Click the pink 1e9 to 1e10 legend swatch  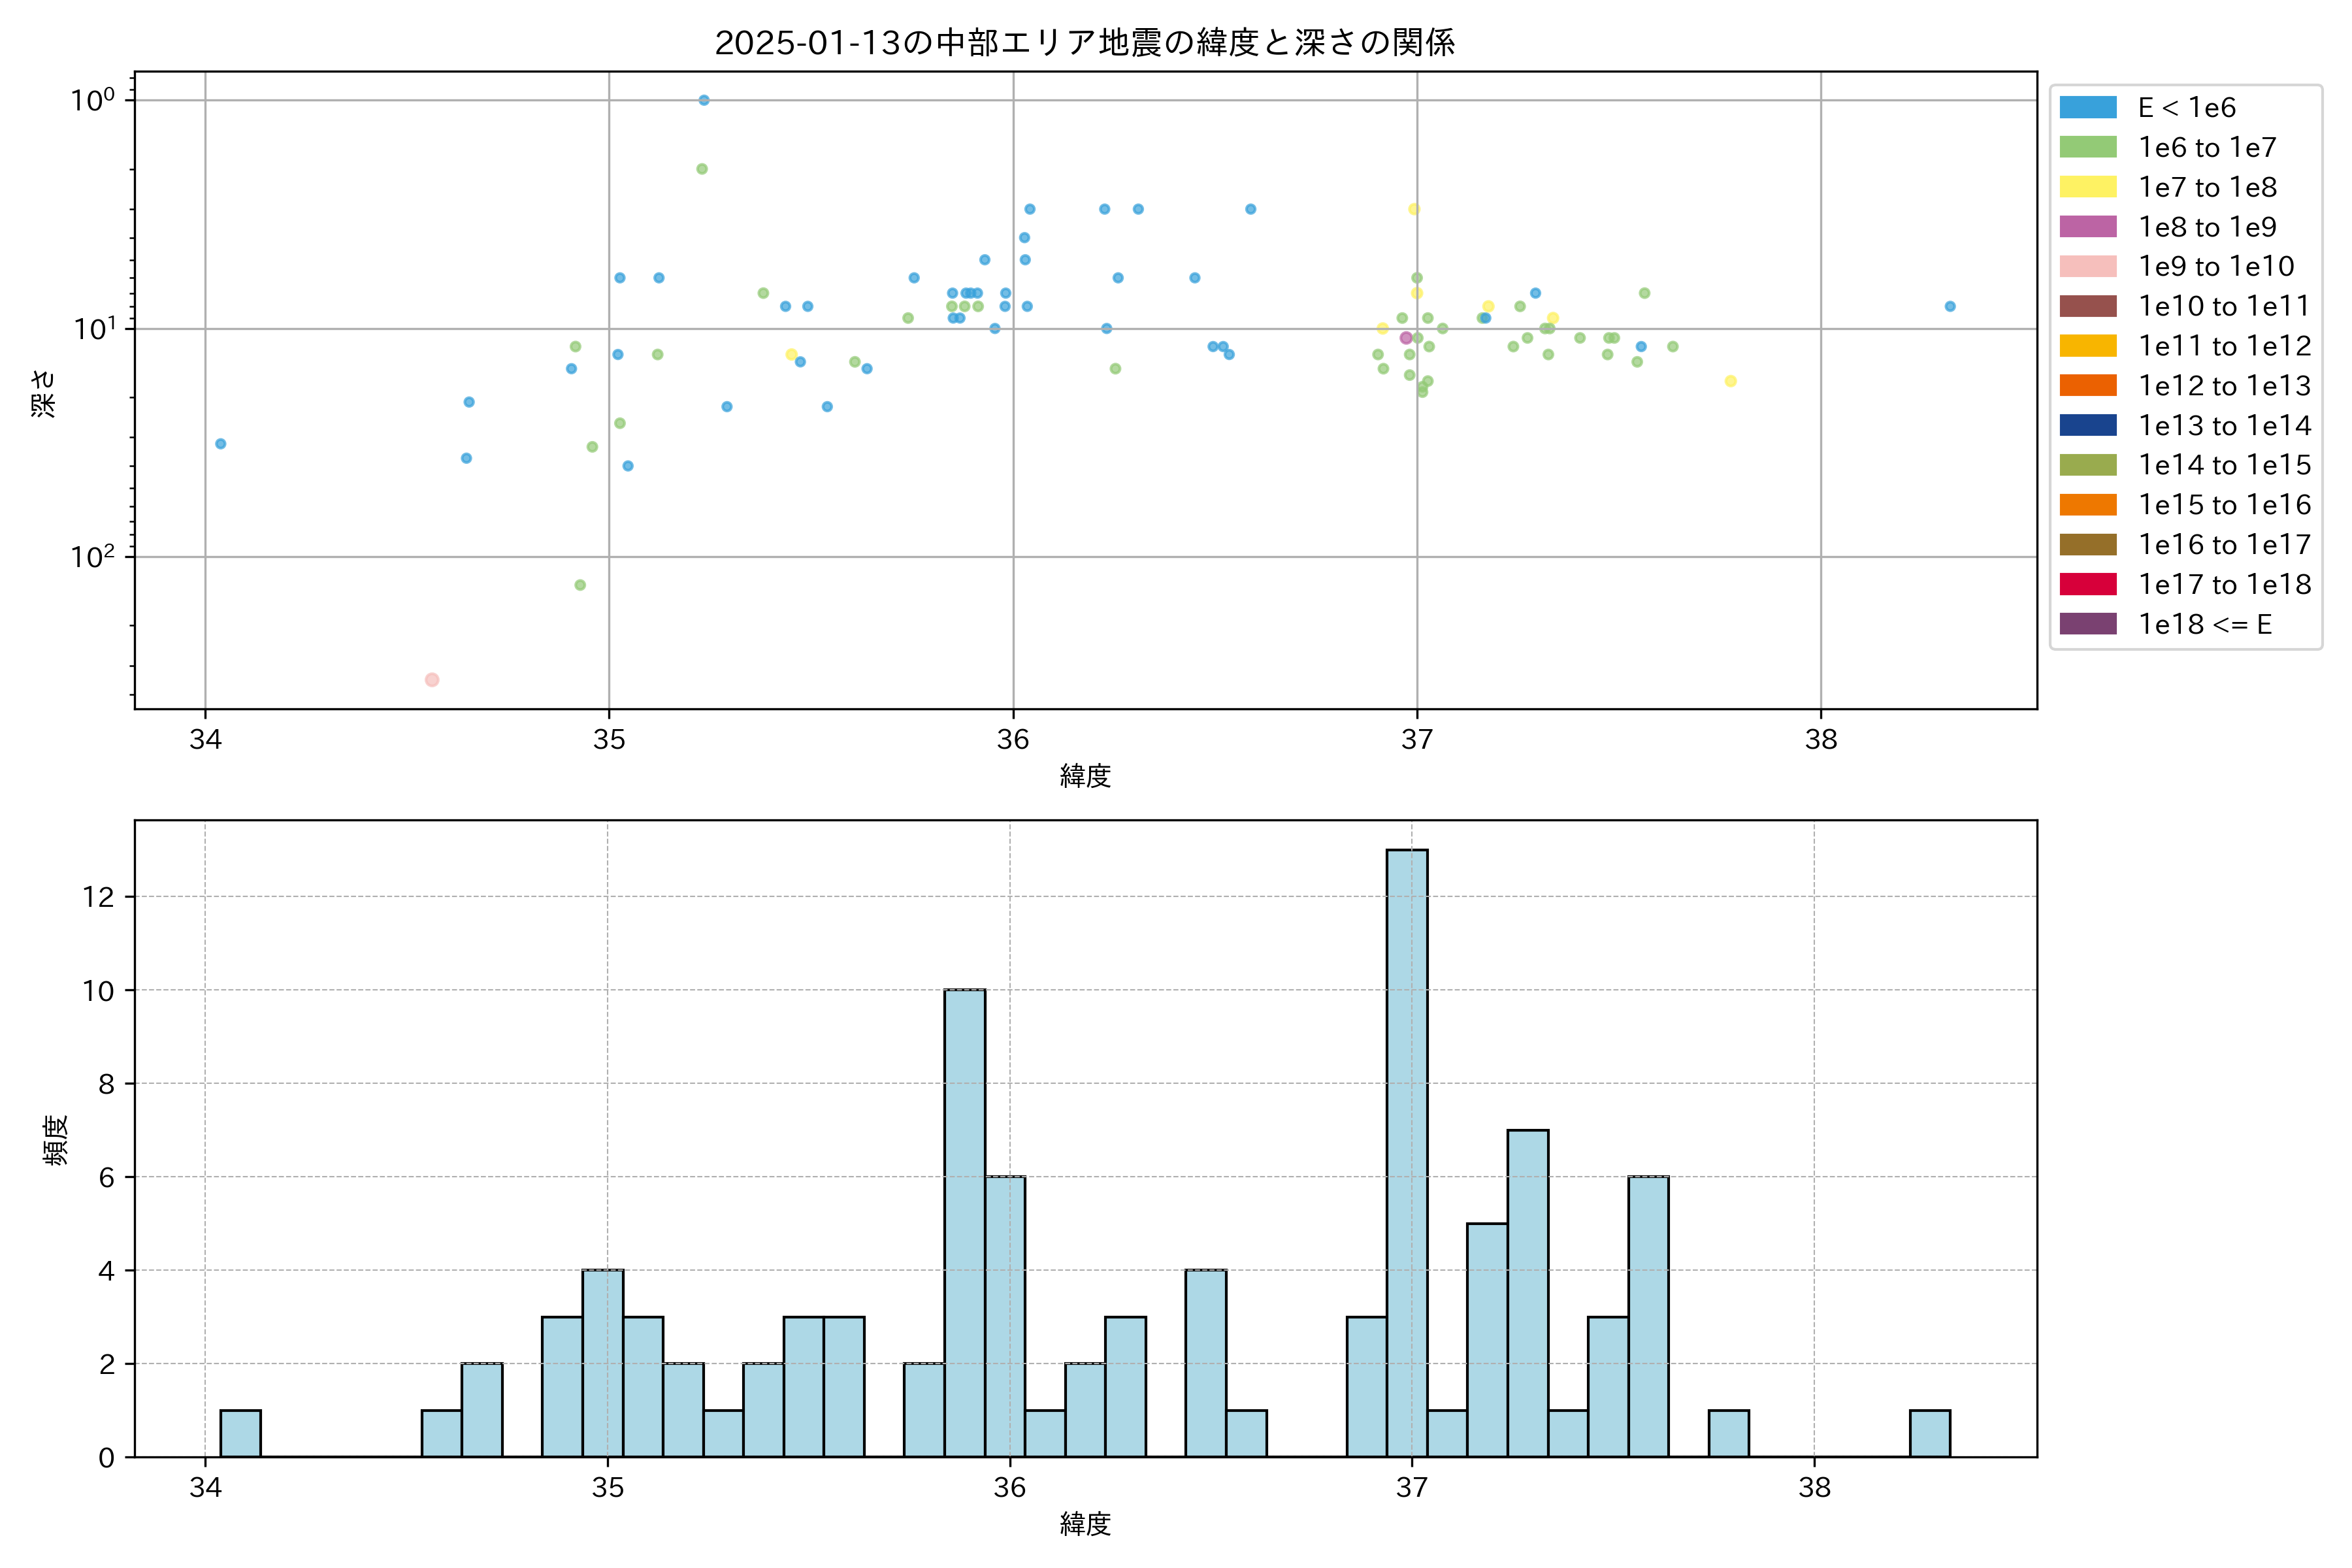tap(2087, 266)
